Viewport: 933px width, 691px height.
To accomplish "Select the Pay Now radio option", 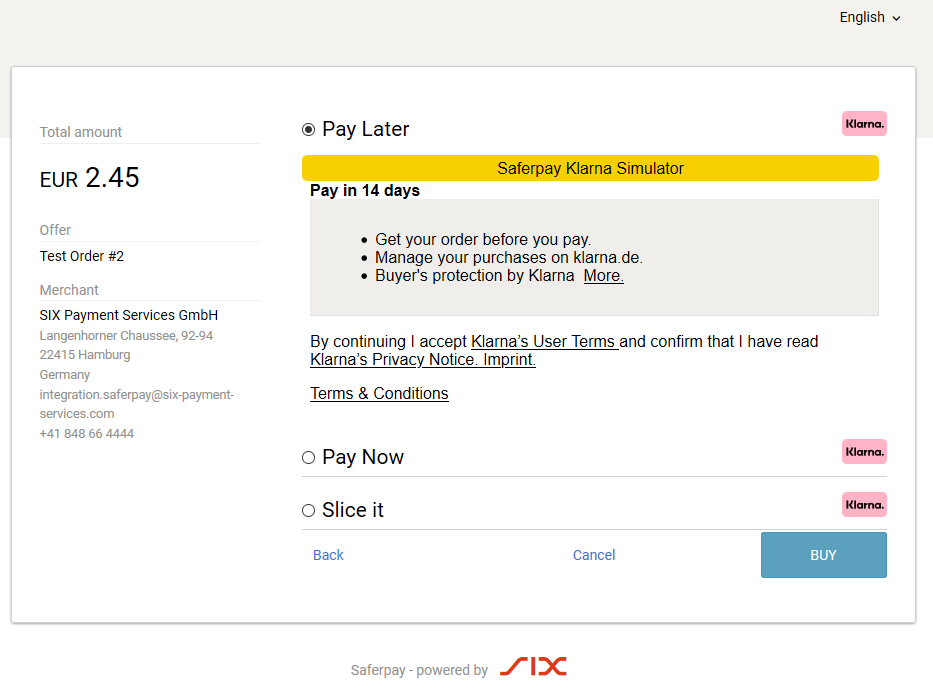I will click(308, 457).
